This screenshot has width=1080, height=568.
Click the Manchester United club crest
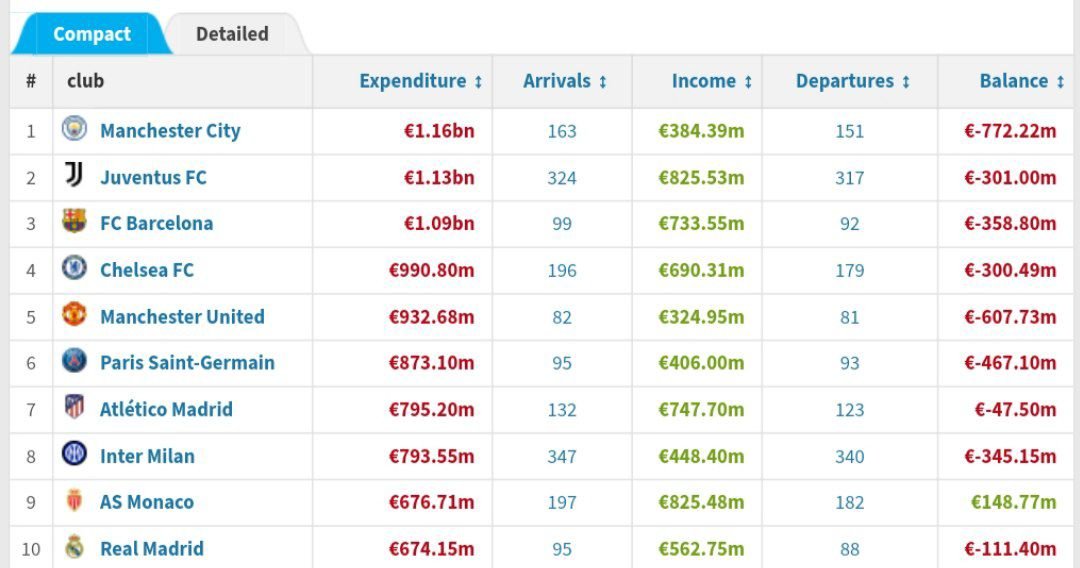[x=74, y=315]
